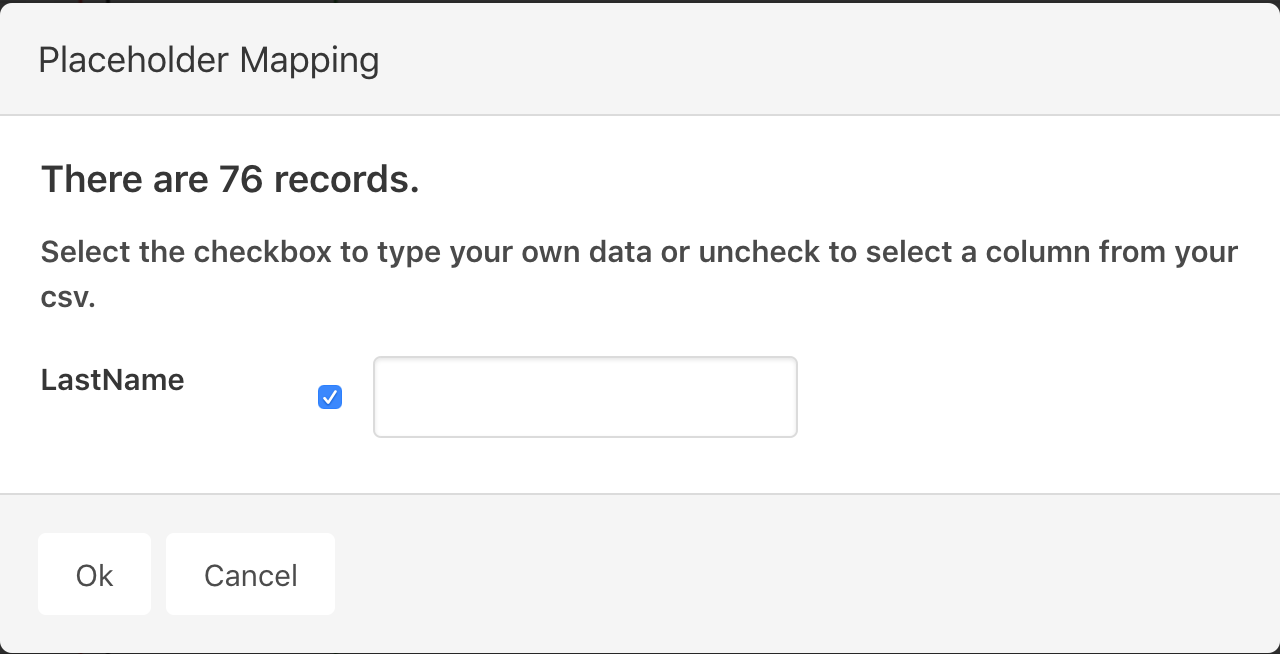Screen dimensions: 1280x654
Task: Dismiss the Placeholder Mapping dialog via Cancel
Action: tap(250, 575)
